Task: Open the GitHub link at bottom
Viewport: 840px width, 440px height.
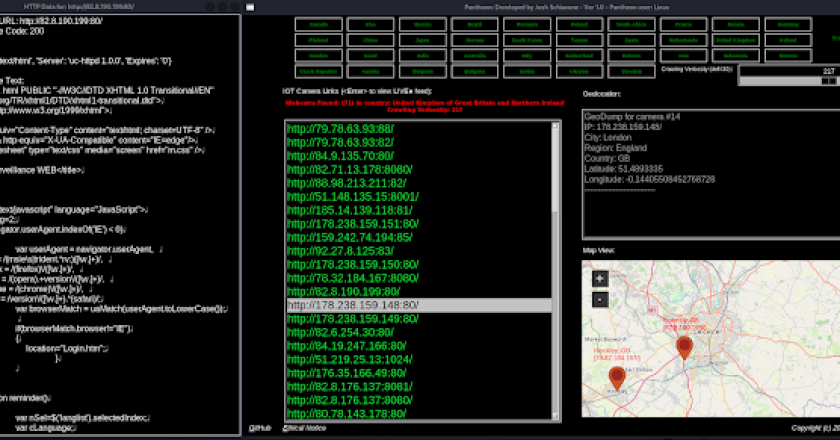Action: point(260,427)
